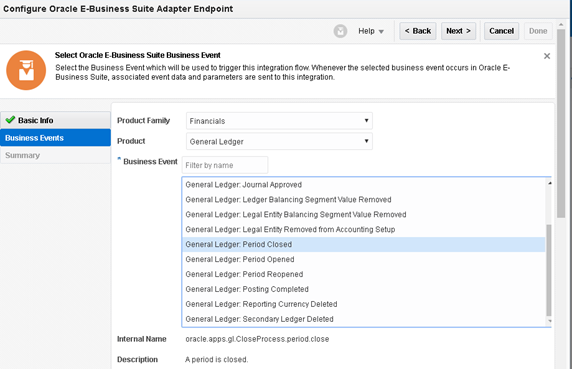Select General Ledger: Journal Approved event

[x=363, y=185]
